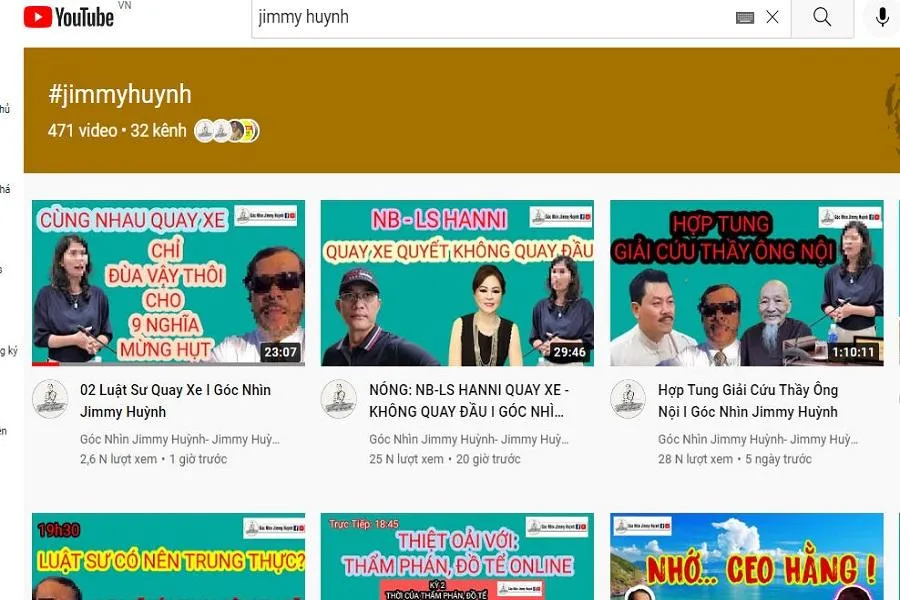Play the 'HỢP TUNG GIẢI CỨU THẦY ÔNG NỘI' thumbnail
900x600 pixels.
click(x=746, y=283)
